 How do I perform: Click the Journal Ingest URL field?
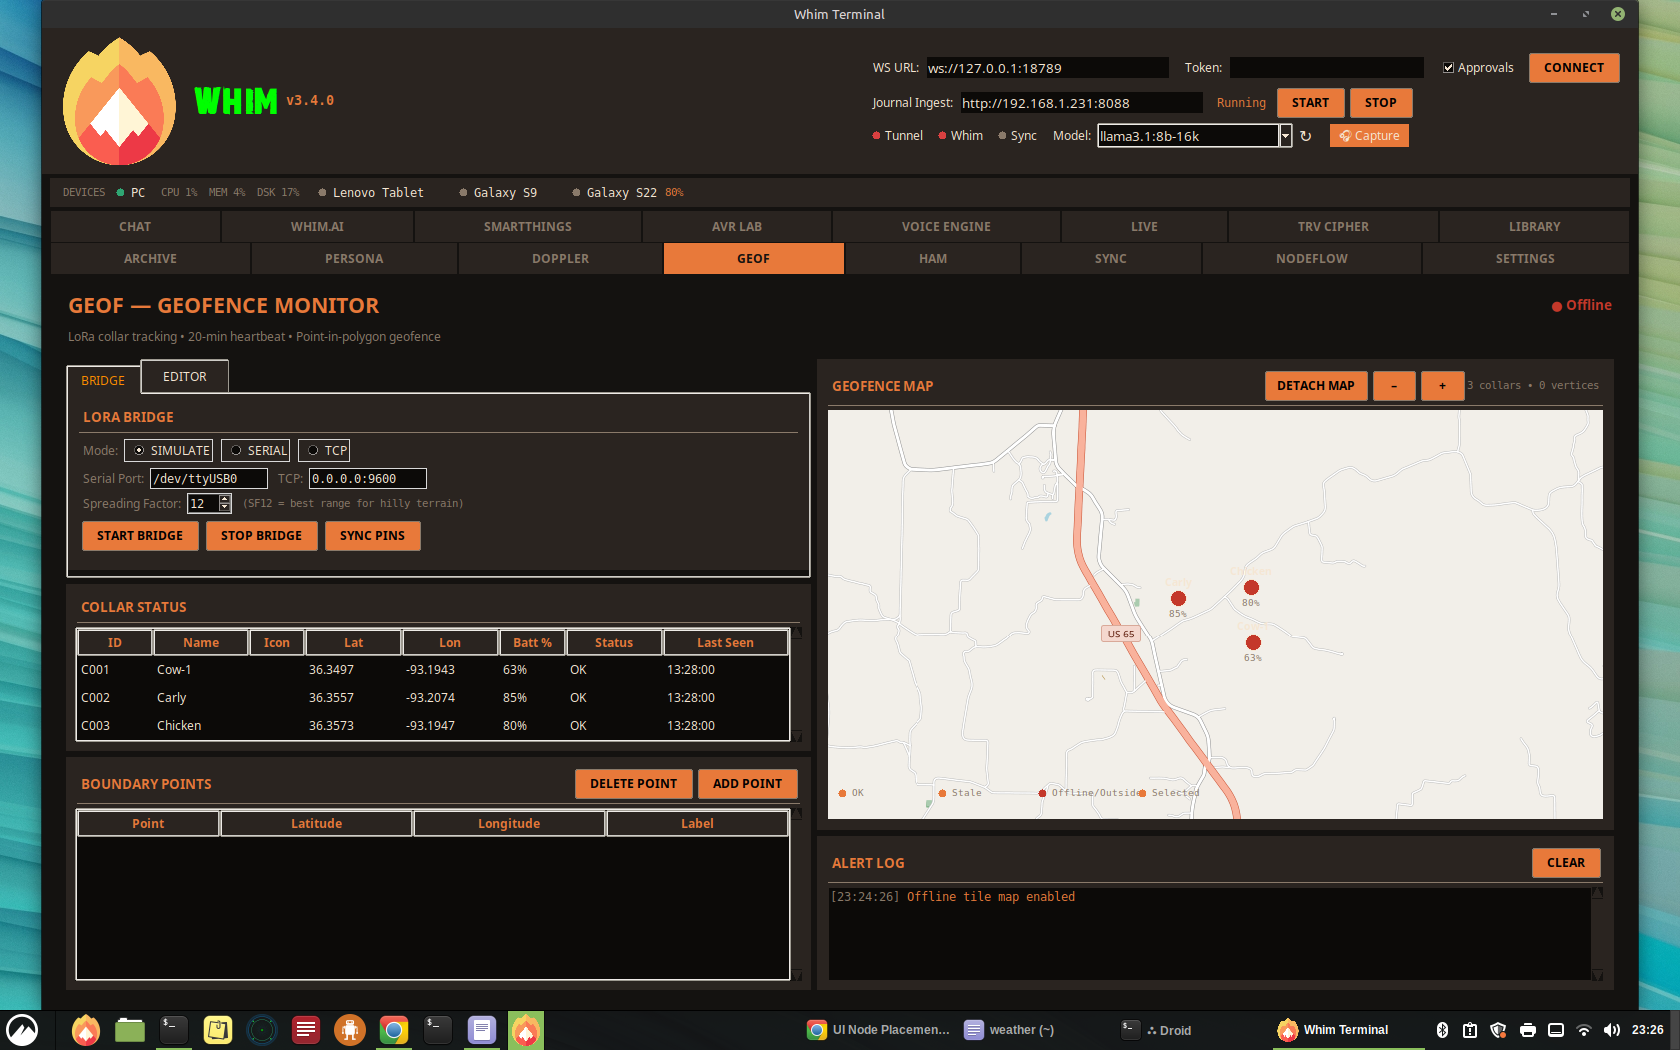click(1081, 103)
